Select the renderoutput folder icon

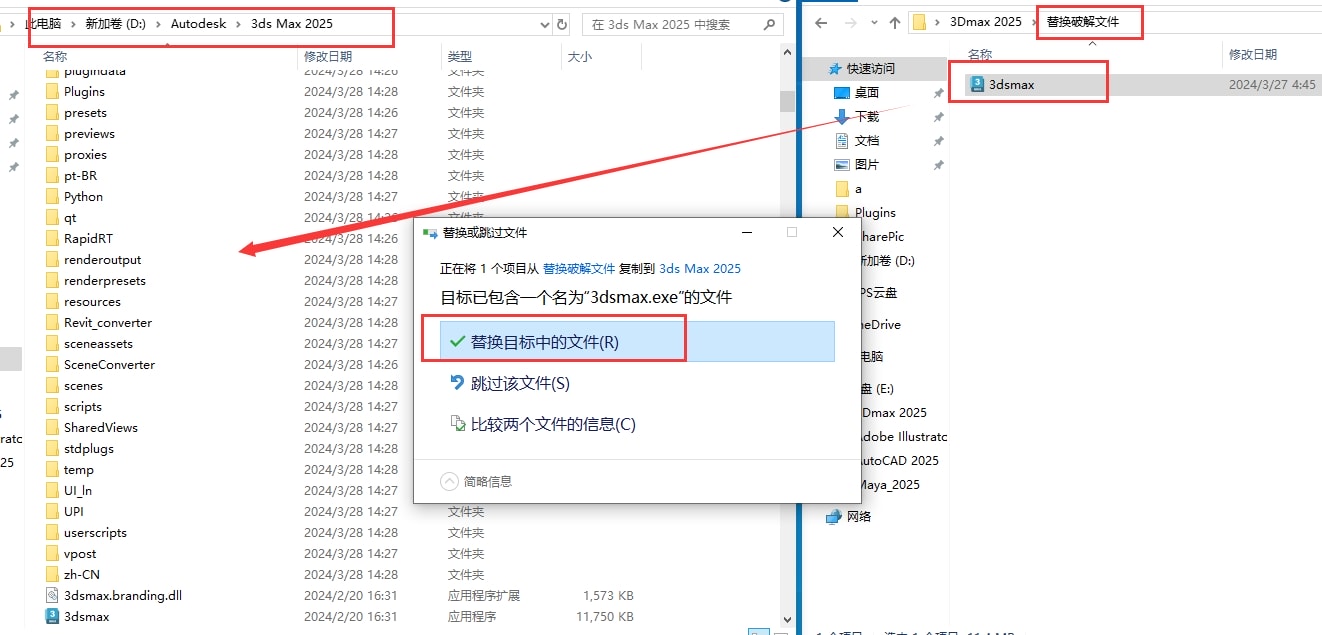(53, 259)
